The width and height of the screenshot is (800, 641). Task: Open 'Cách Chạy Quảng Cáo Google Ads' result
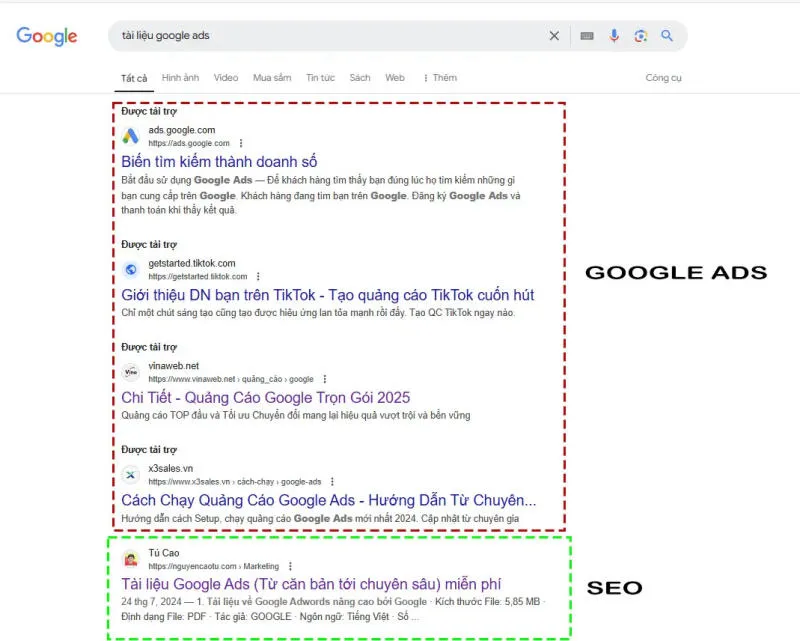pos(329,500)
